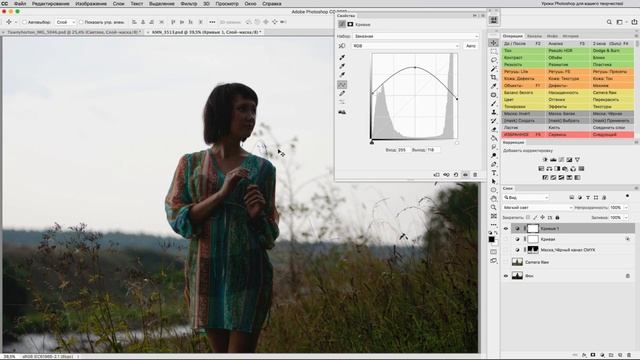Screen dimensions: 640x360
Task: Select the Eyedropper tool in the toolbar
Action: pos(493,86)
